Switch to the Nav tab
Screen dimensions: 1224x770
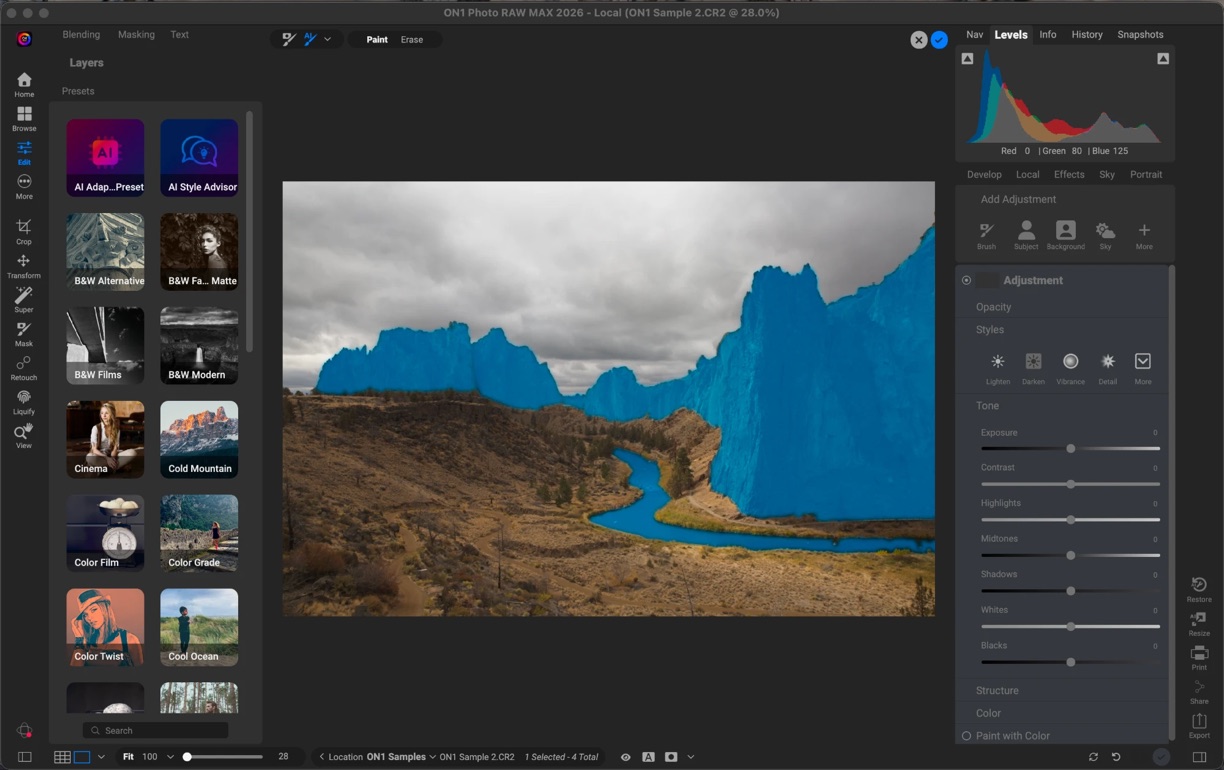pos(974,34)
